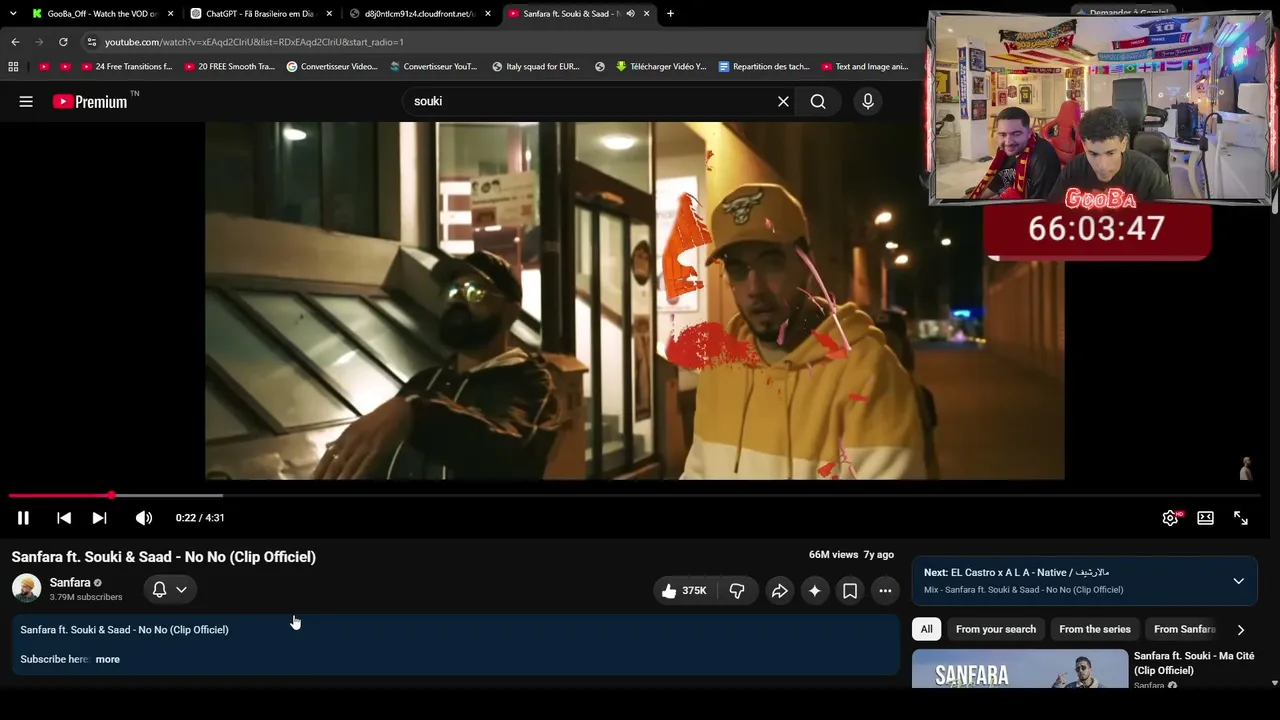Close the cloudfront.net tab

pyautogui.click(x=488, y=14)
